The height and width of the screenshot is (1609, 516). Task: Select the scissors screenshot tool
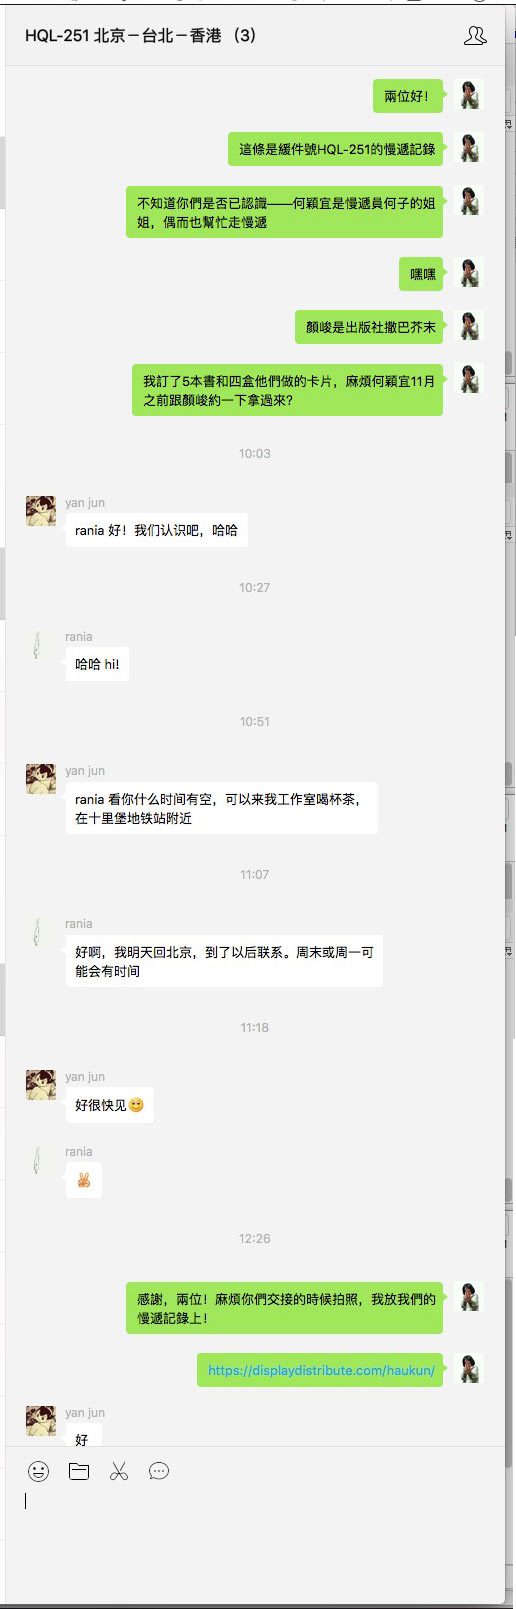coord(119,1471)
